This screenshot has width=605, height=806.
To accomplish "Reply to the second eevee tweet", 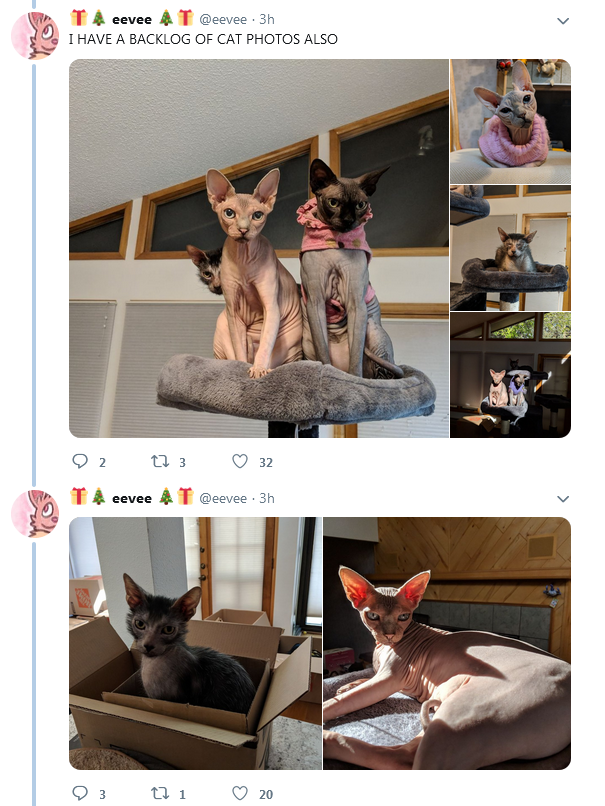I will tap(80, 793).
